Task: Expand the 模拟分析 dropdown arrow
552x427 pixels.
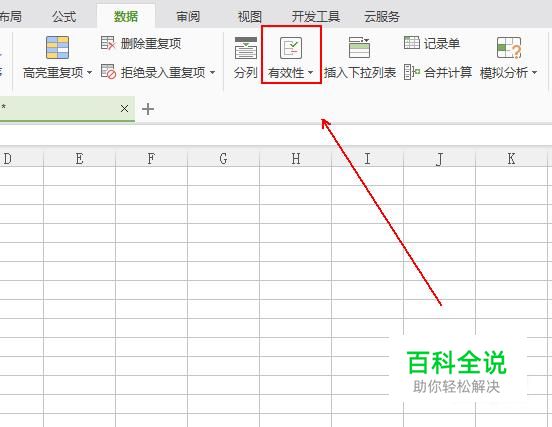Action: 534,73
